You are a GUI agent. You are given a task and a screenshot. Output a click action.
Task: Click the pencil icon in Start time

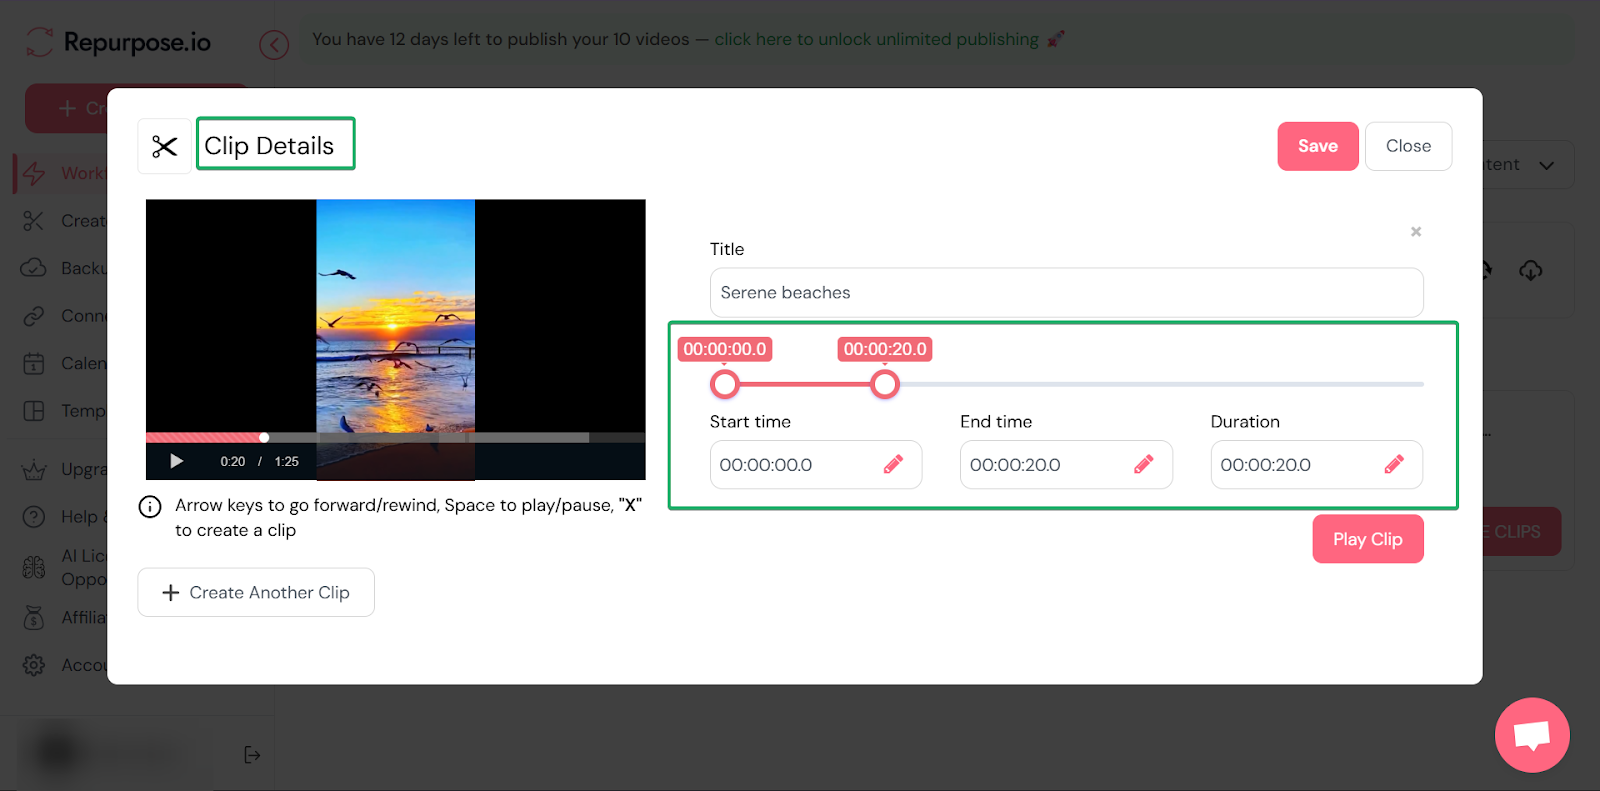(893, 464)
